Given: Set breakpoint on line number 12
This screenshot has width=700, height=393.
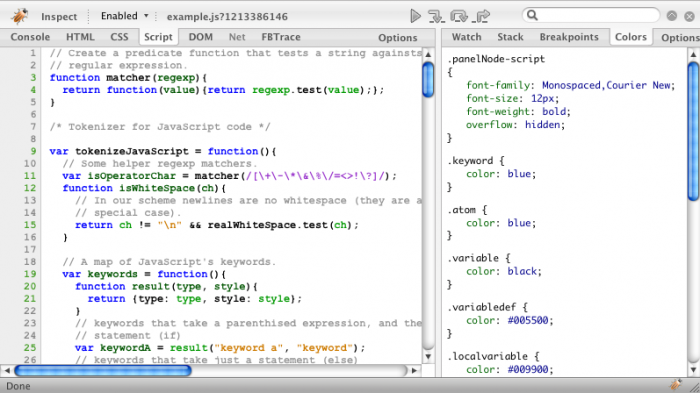Looking at the screenshot, I should [30, 188].
